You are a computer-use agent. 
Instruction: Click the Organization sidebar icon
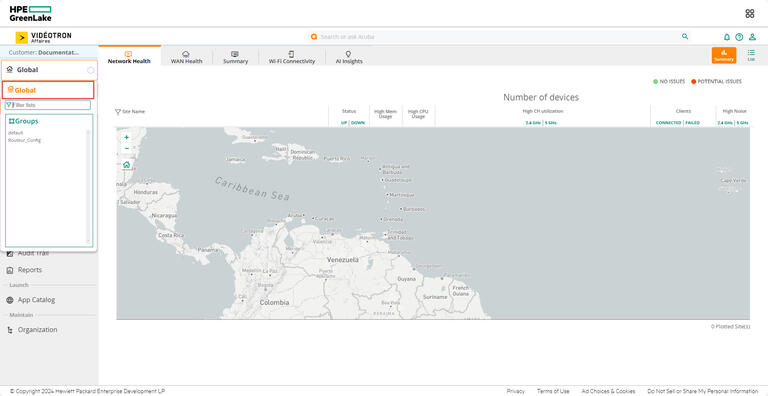[x=10, y=330]
